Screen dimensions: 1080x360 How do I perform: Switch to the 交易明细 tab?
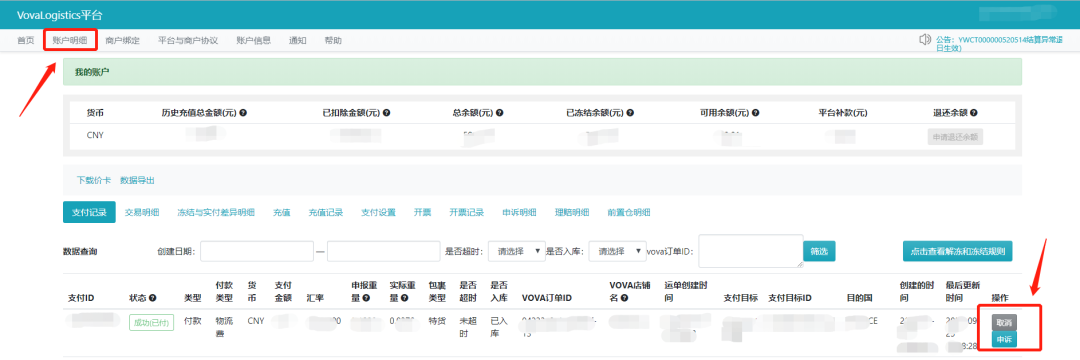point(142,212)
